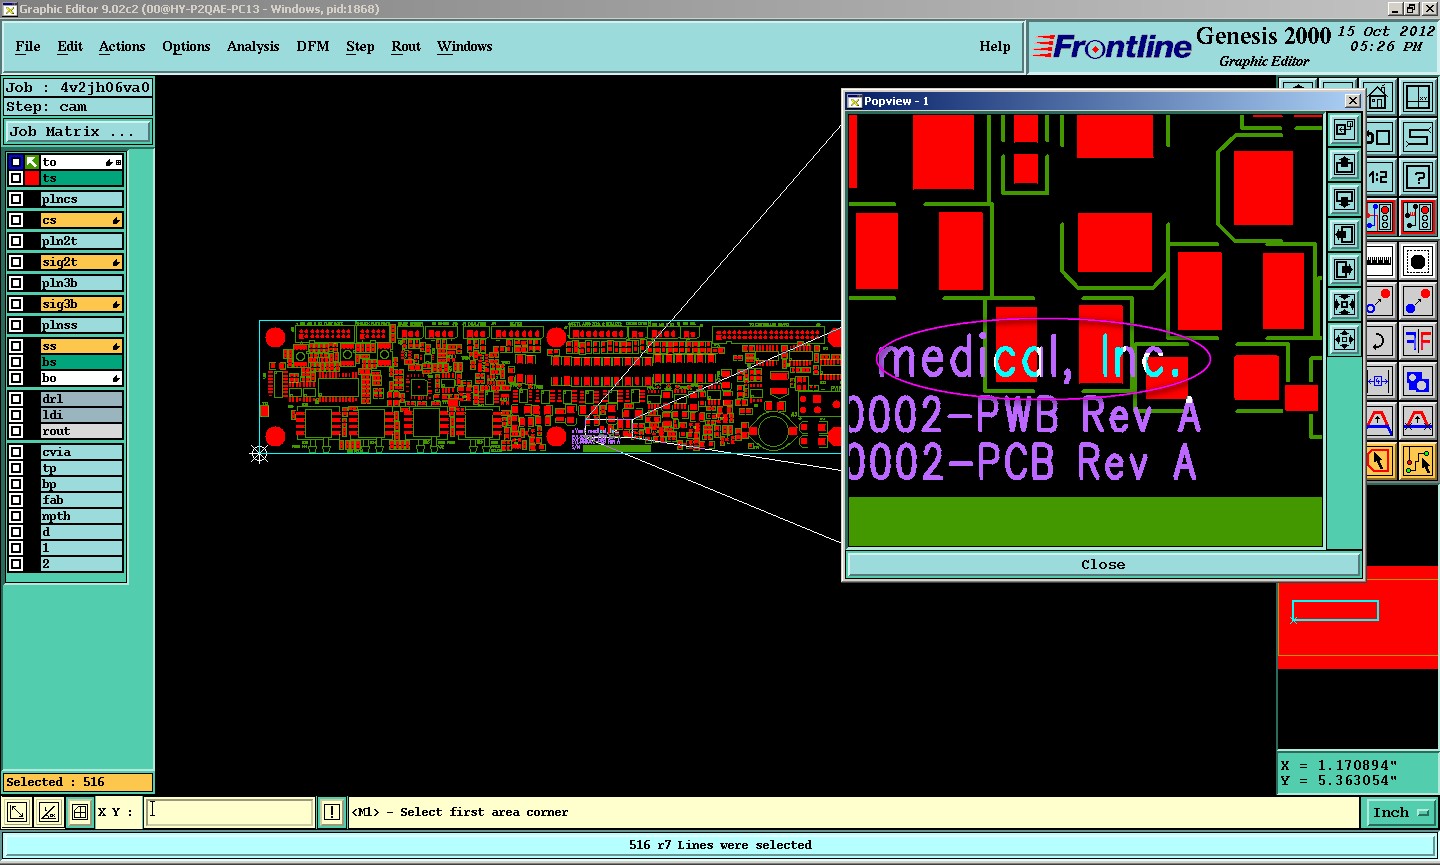Viewport: 1440px width, 865px height.
Task: Select layer name fab
Action: (x=82, y=500)
